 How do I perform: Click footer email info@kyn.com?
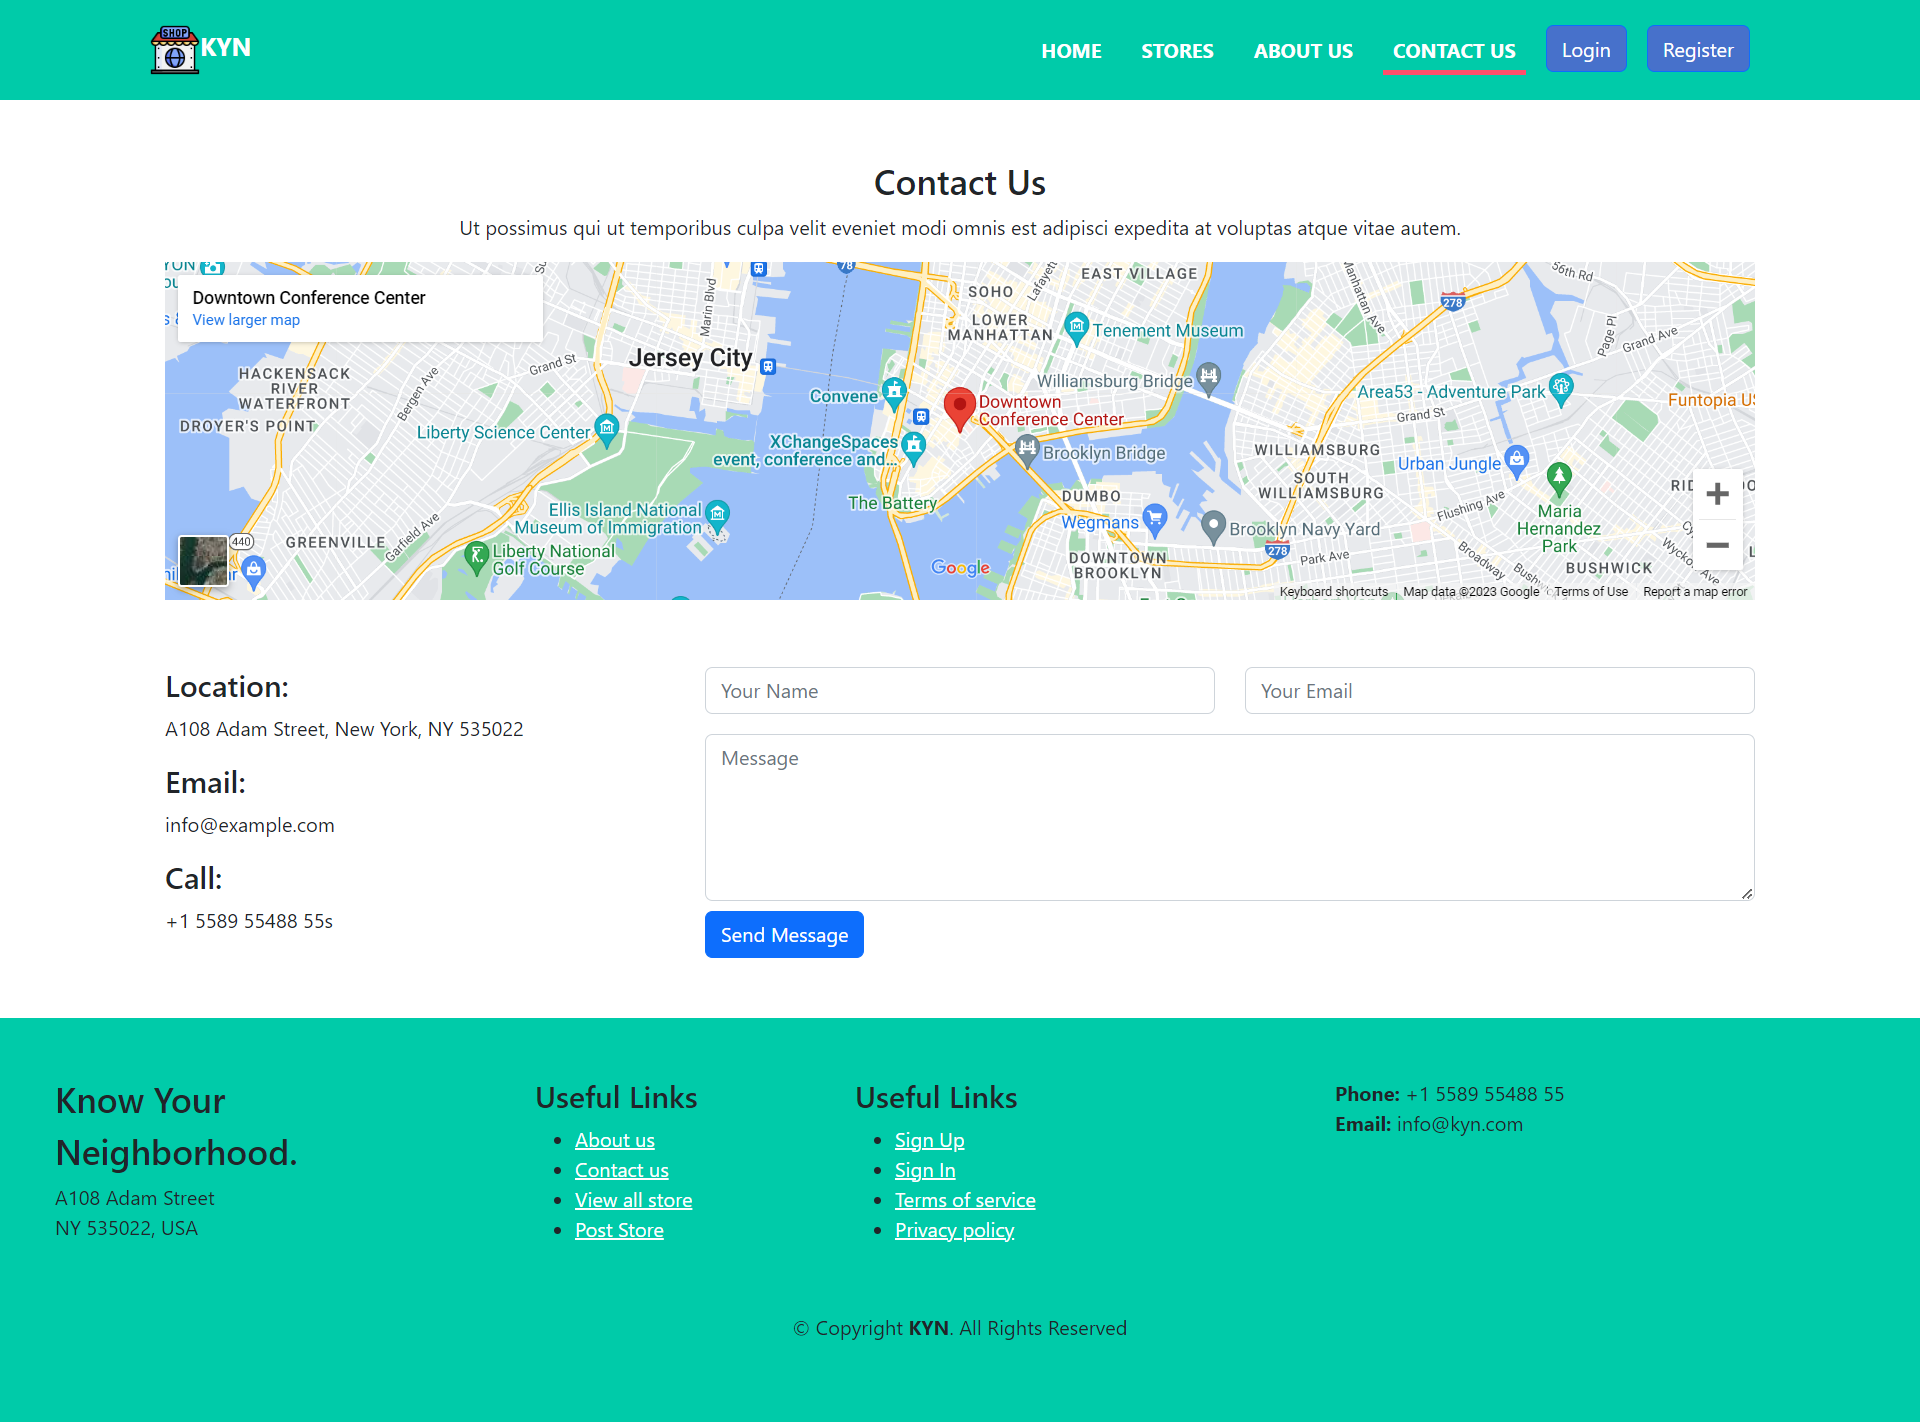tap(1460, 1124)
